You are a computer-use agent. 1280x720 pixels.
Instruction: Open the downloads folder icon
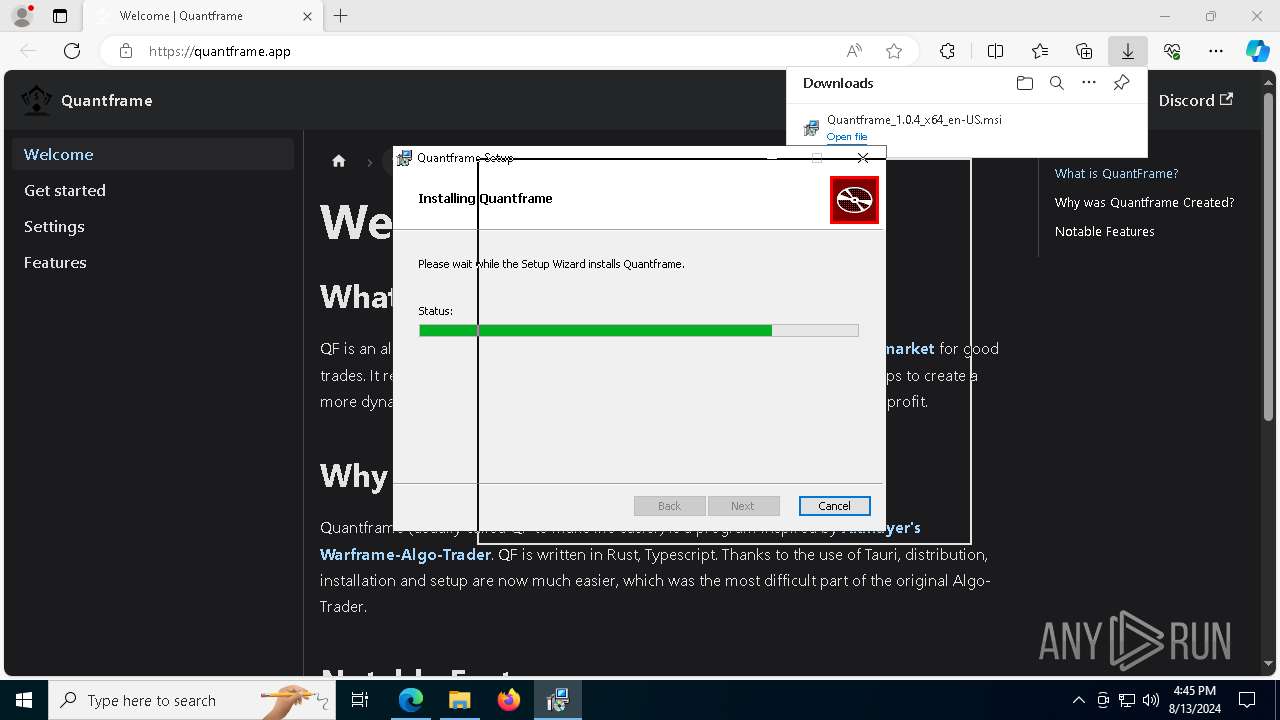click(1024, 83)
